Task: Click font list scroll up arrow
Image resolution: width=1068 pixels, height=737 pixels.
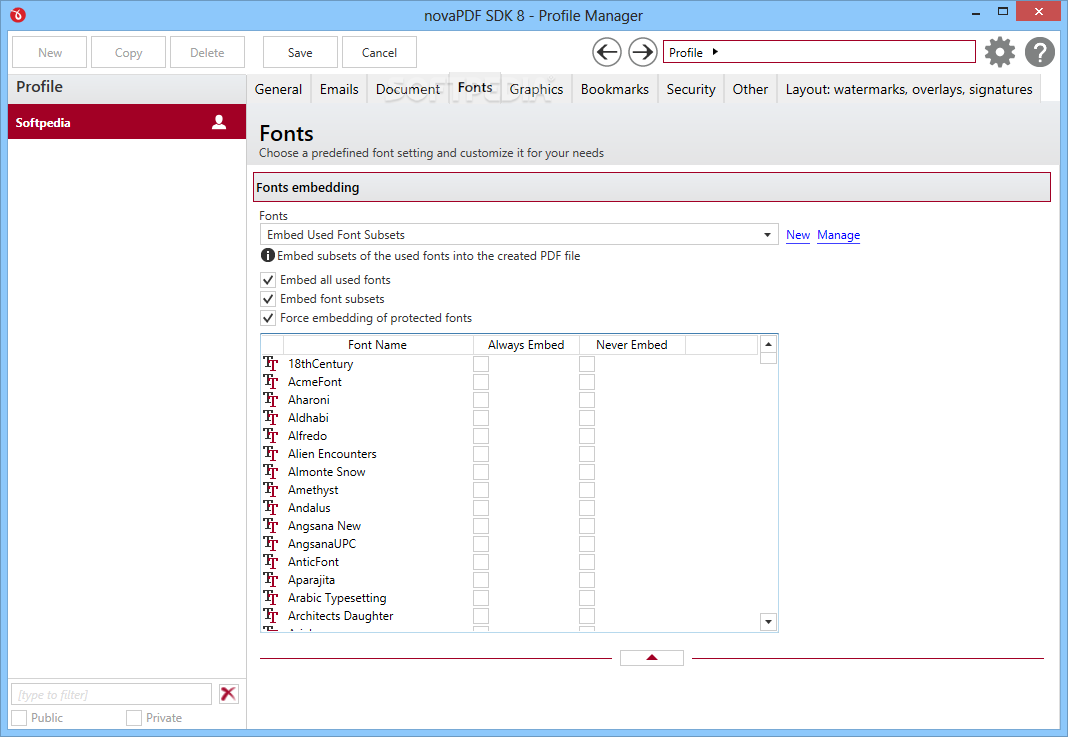Action: click(x=768, y=344)
